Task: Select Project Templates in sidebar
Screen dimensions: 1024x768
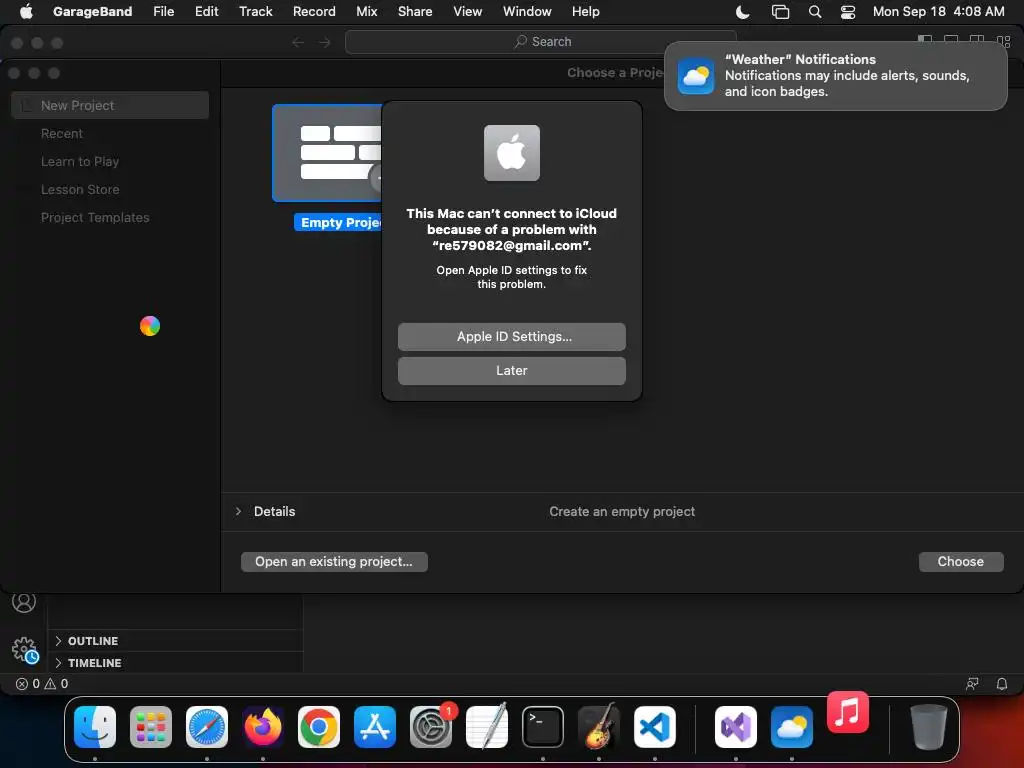Action: point(95,217)
